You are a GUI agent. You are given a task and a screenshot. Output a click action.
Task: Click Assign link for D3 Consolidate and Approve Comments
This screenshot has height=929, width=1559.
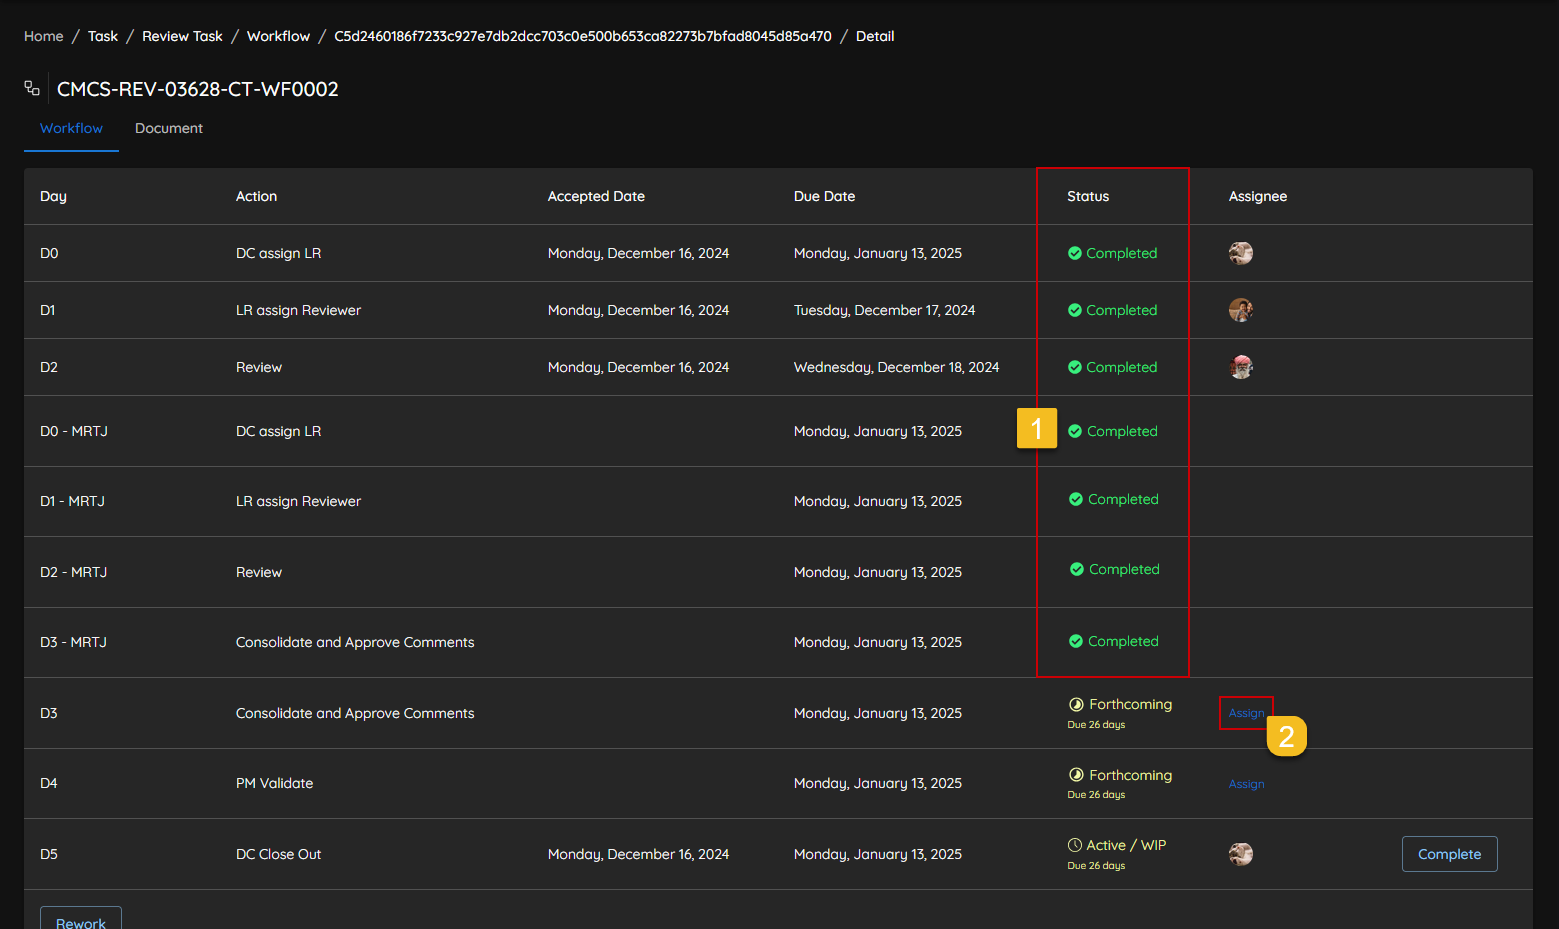coord(1246,713)
